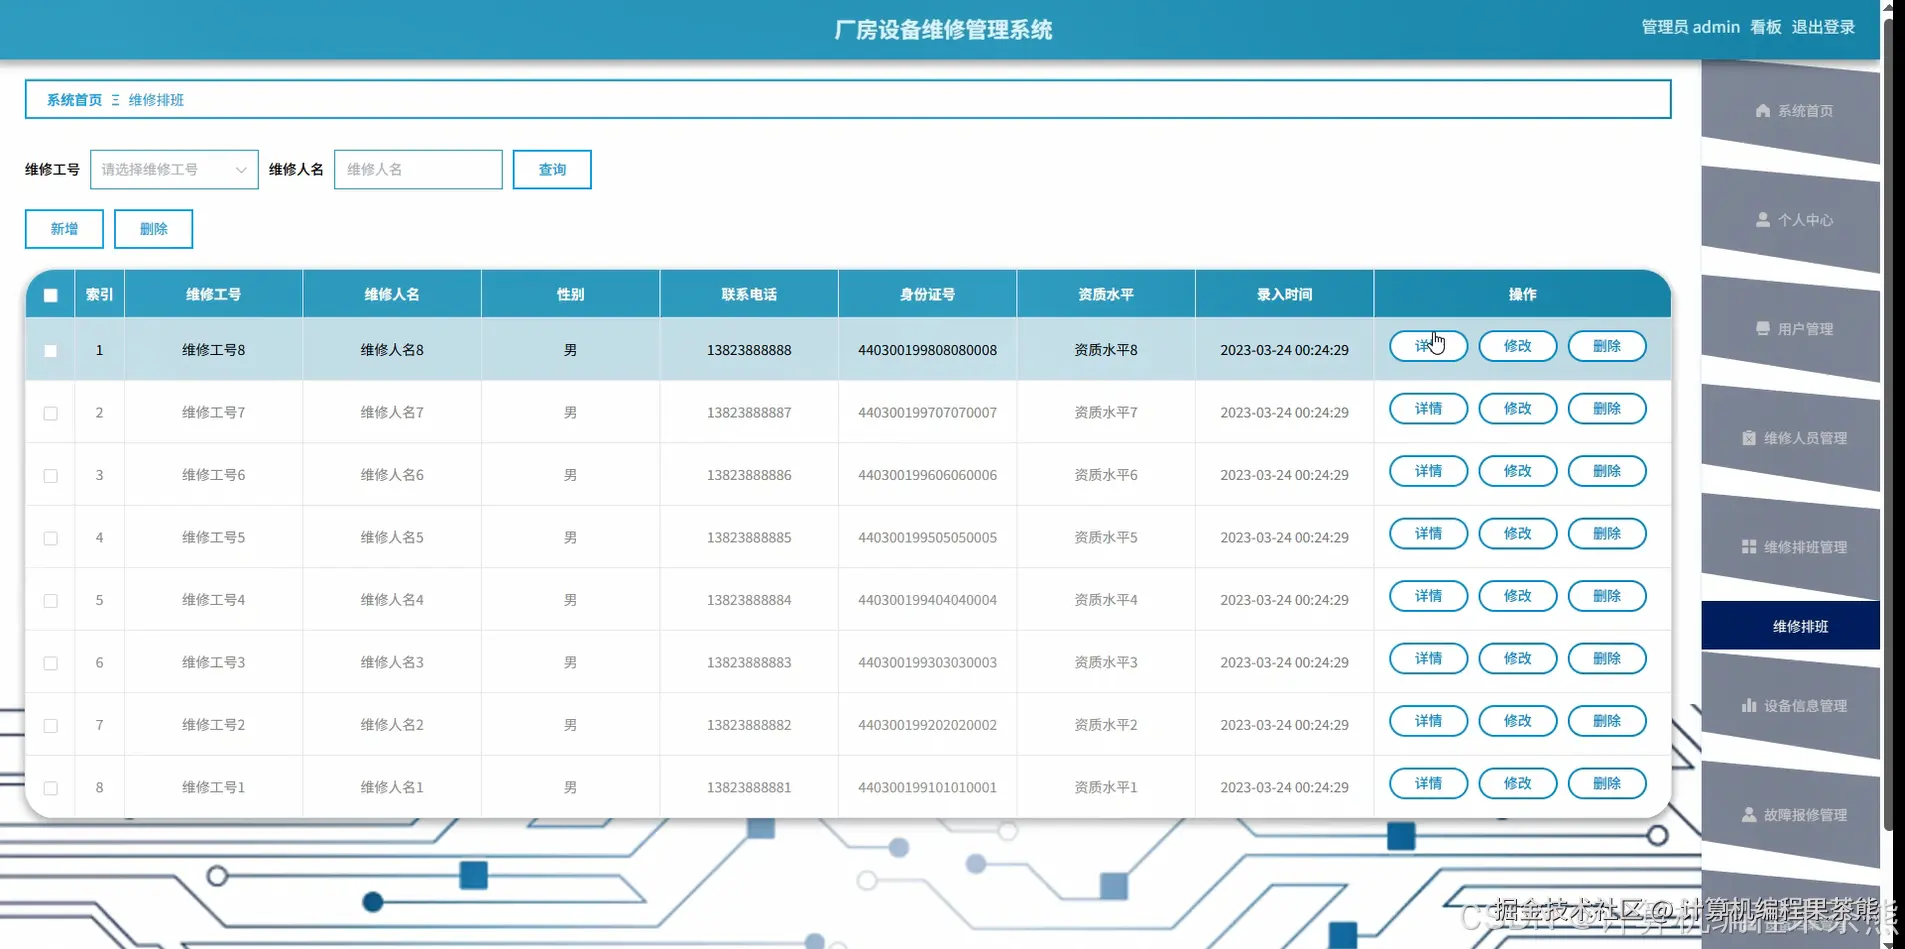Open 详情 for 维修工号1

click(x=1428, y=784)
